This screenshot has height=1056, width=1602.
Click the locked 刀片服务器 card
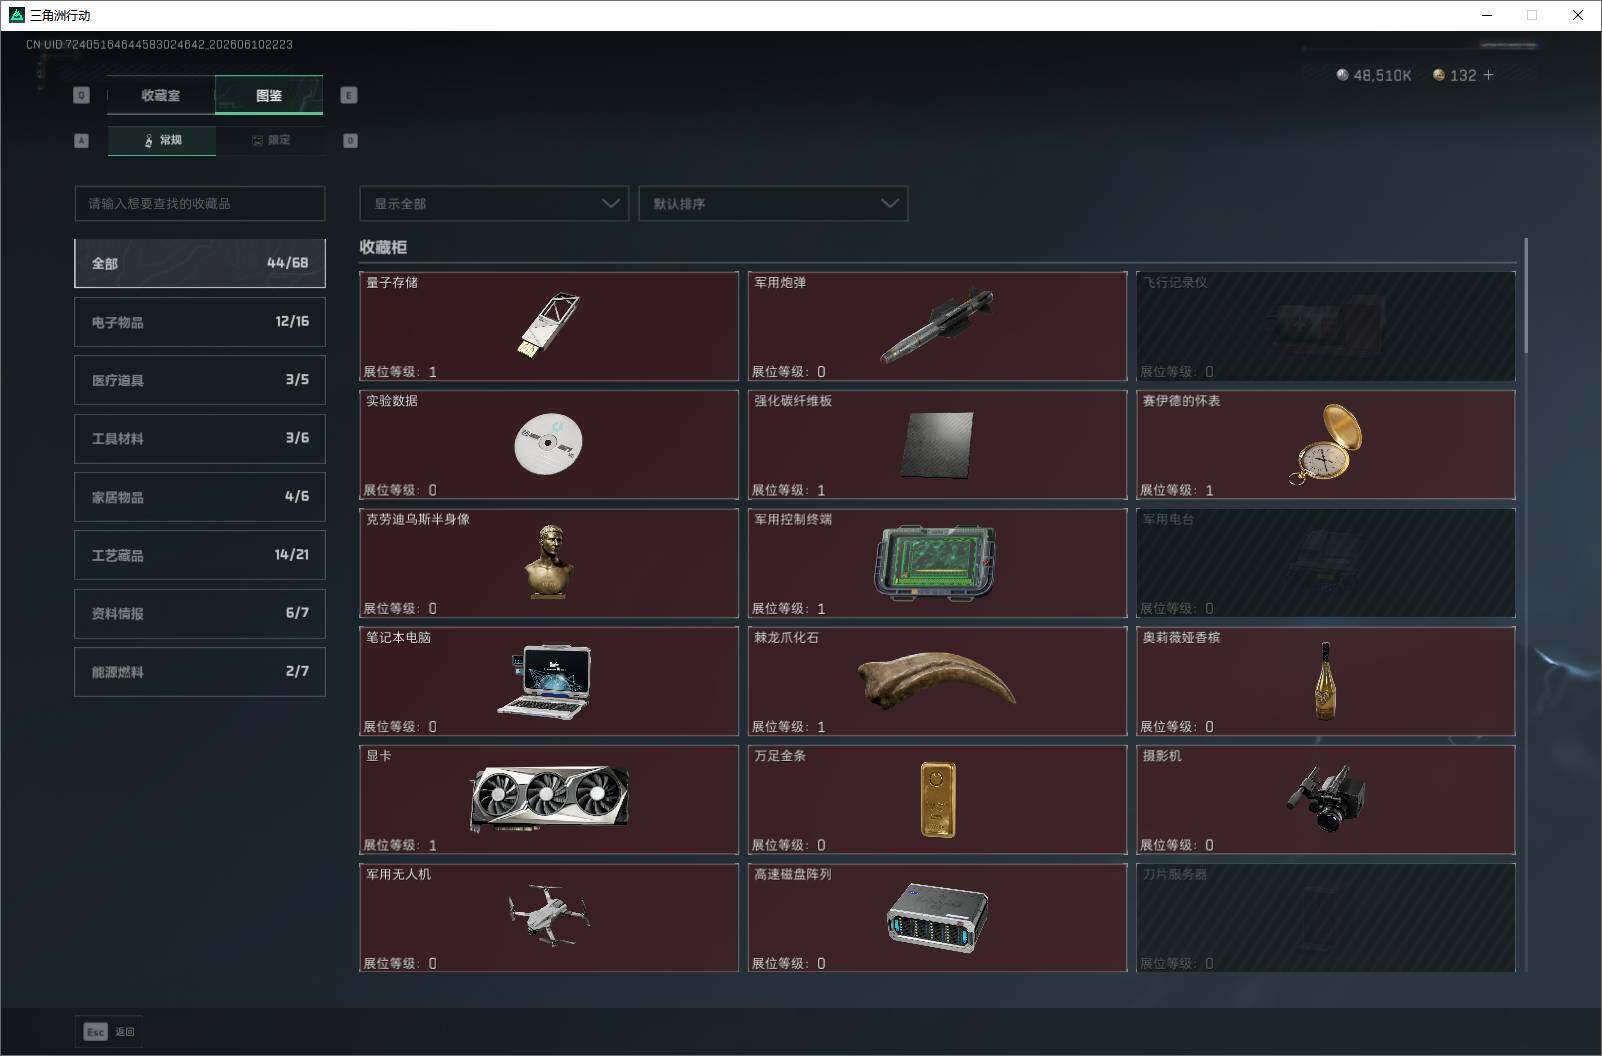point(1326,918)
